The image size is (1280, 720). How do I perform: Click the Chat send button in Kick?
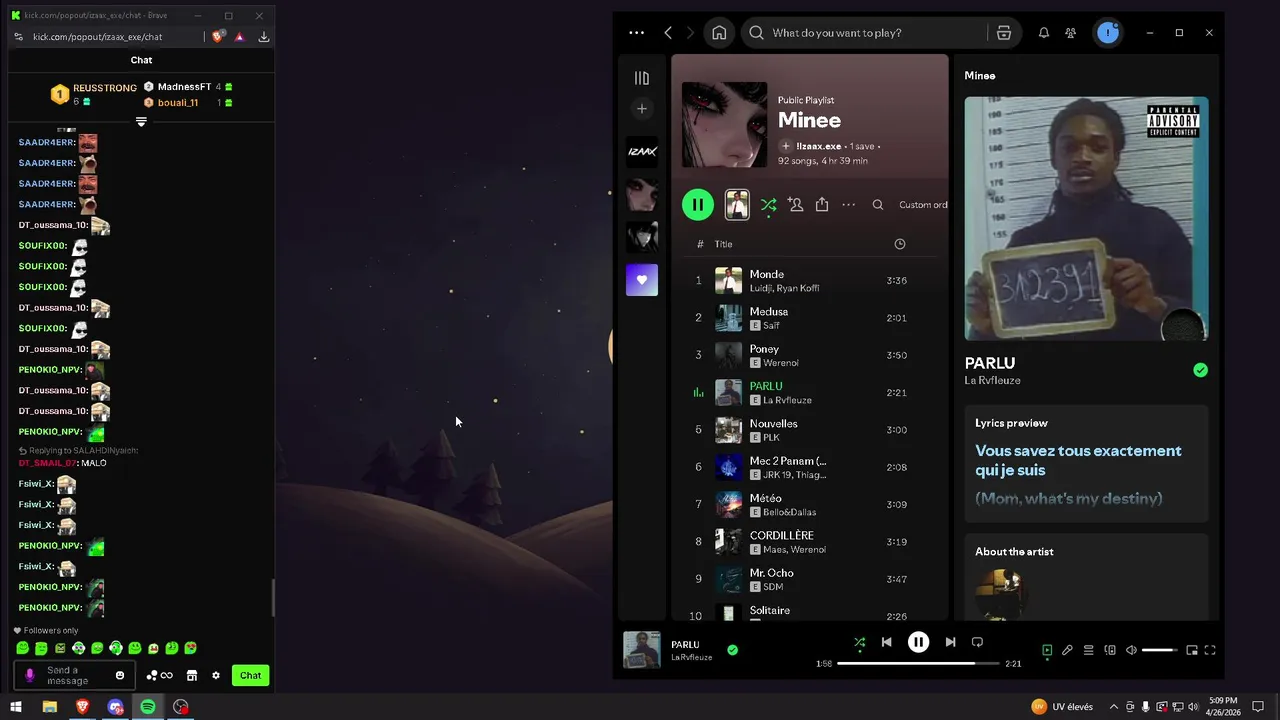coord(250,675)
